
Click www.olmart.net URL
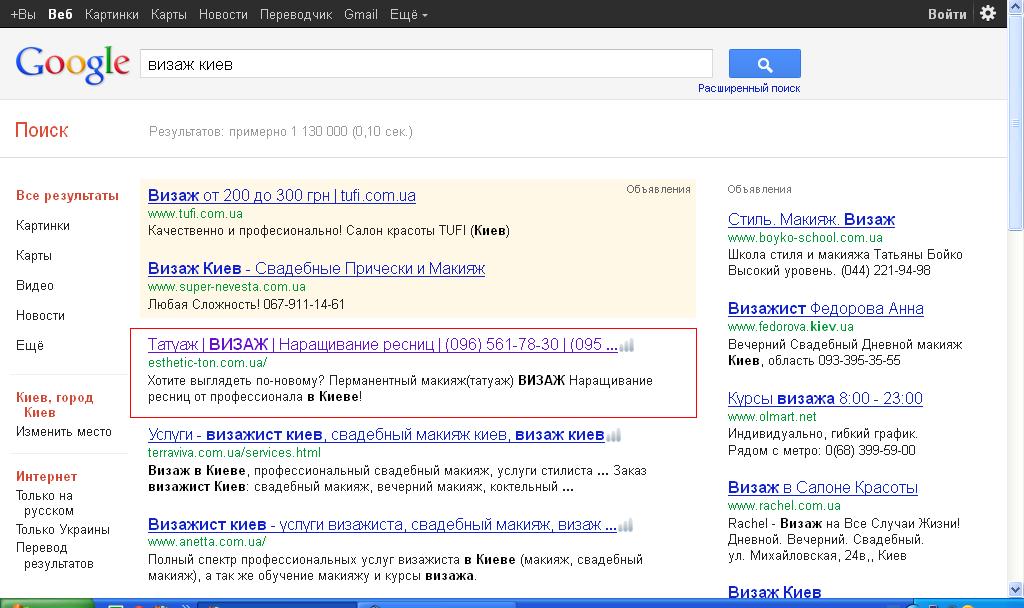(772, 417)
